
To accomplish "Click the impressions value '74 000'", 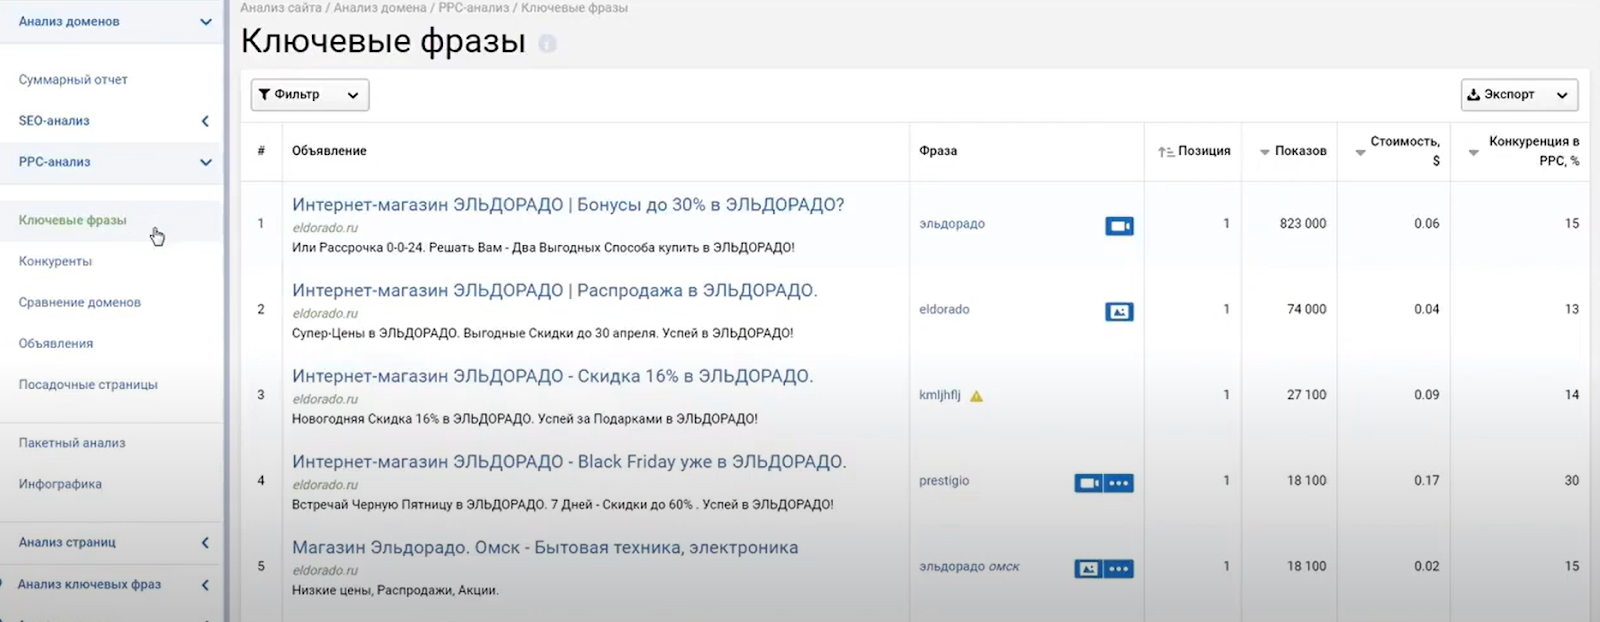I will point(1307,310).
